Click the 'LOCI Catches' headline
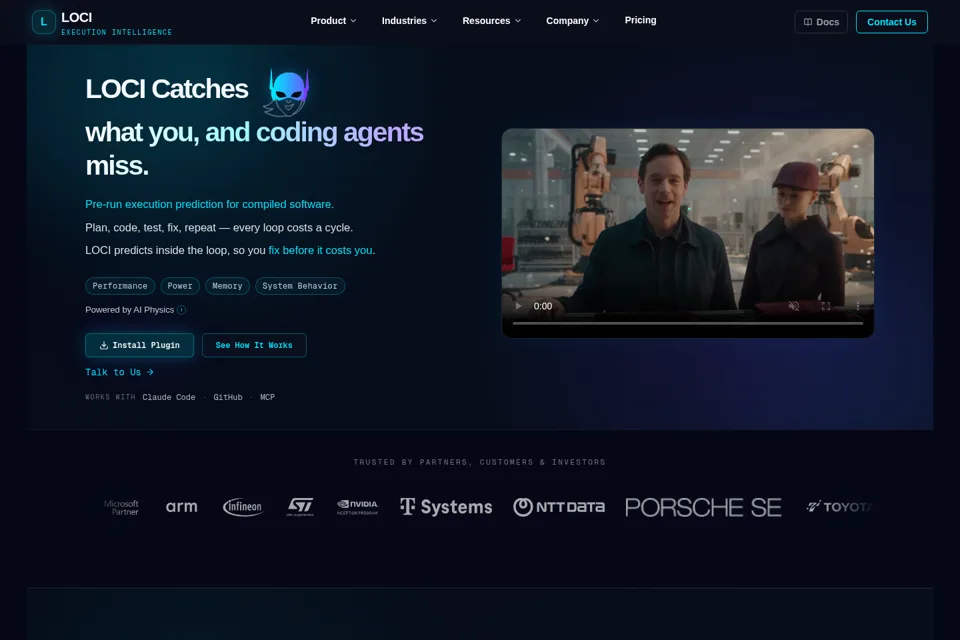 (167, 89)
